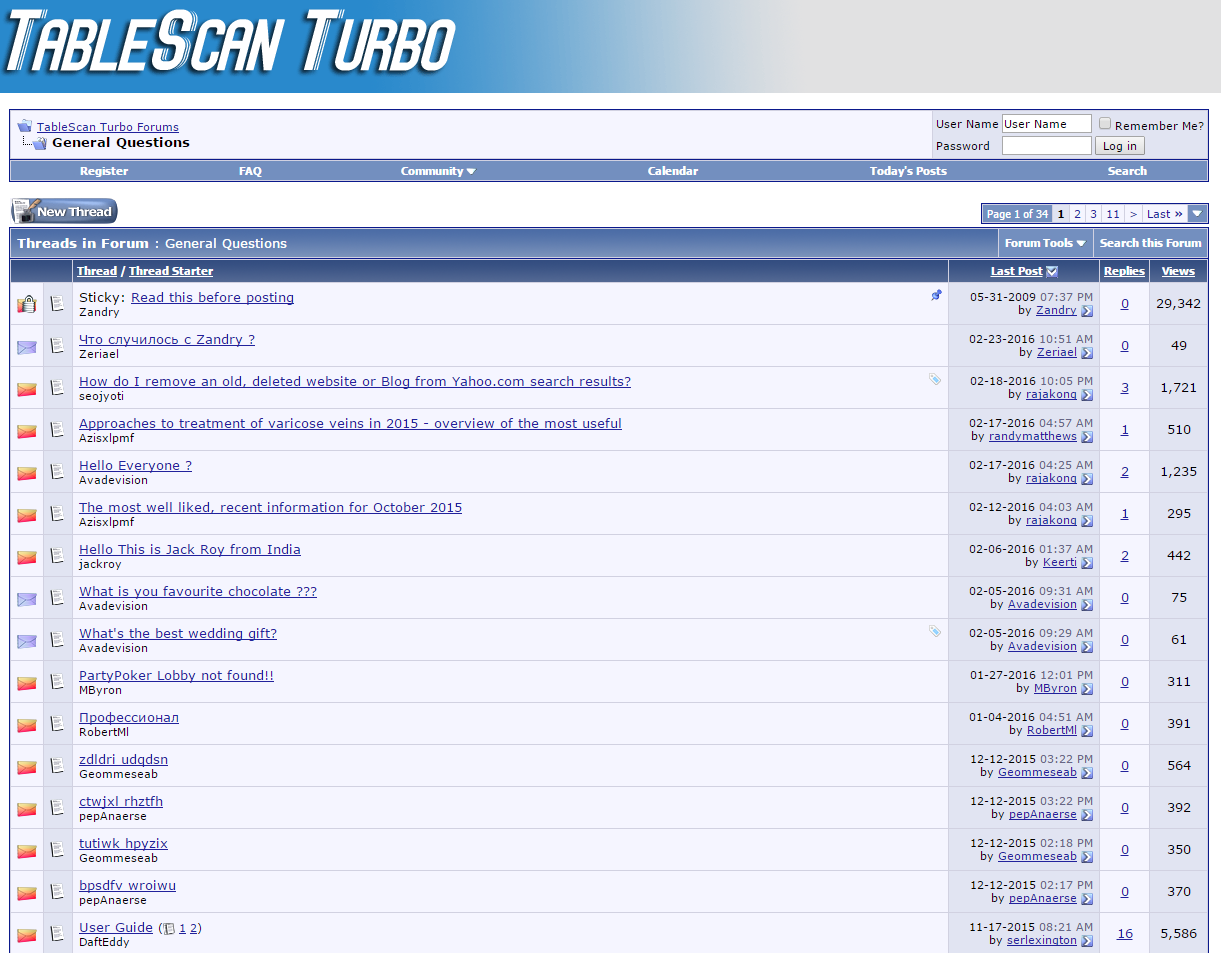Sort by Thread column header

click(x=97, y=271)
